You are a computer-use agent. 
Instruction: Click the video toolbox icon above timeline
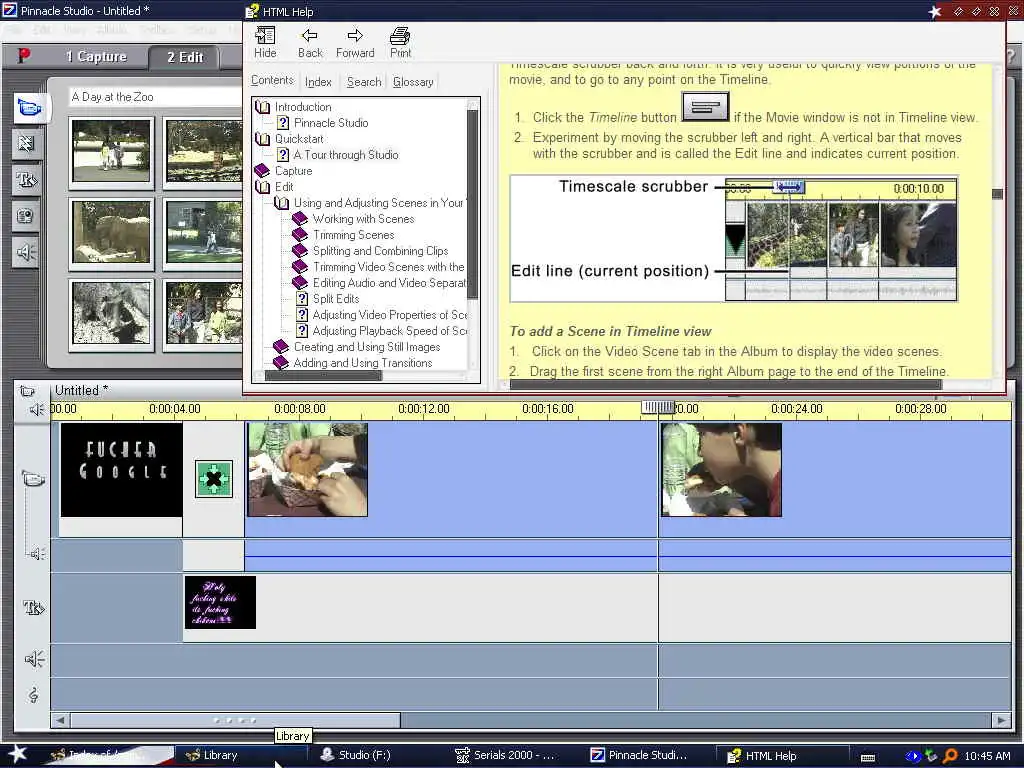click(27, 391)
